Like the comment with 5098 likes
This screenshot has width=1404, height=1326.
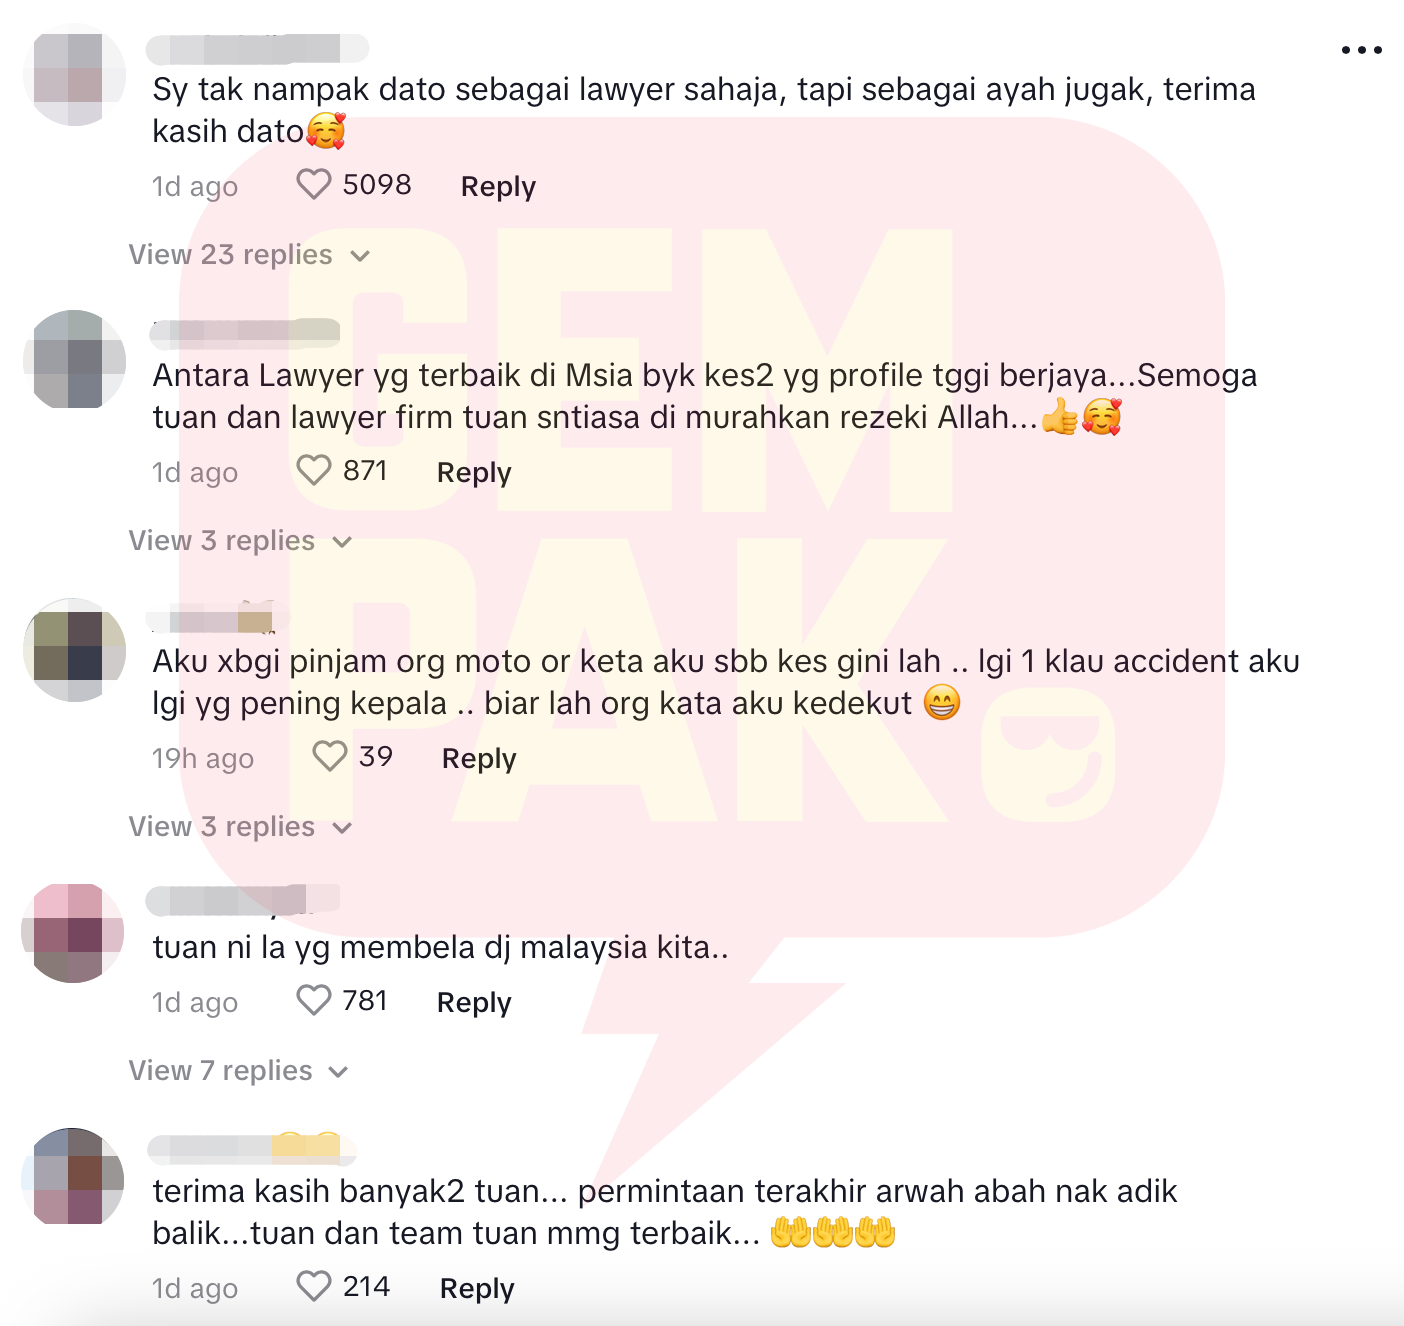[314, 184]
